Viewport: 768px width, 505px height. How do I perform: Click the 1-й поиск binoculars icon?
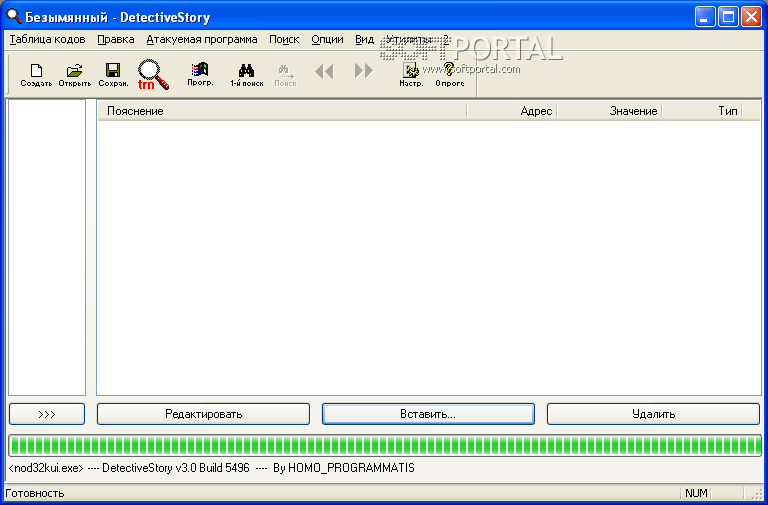246,75
